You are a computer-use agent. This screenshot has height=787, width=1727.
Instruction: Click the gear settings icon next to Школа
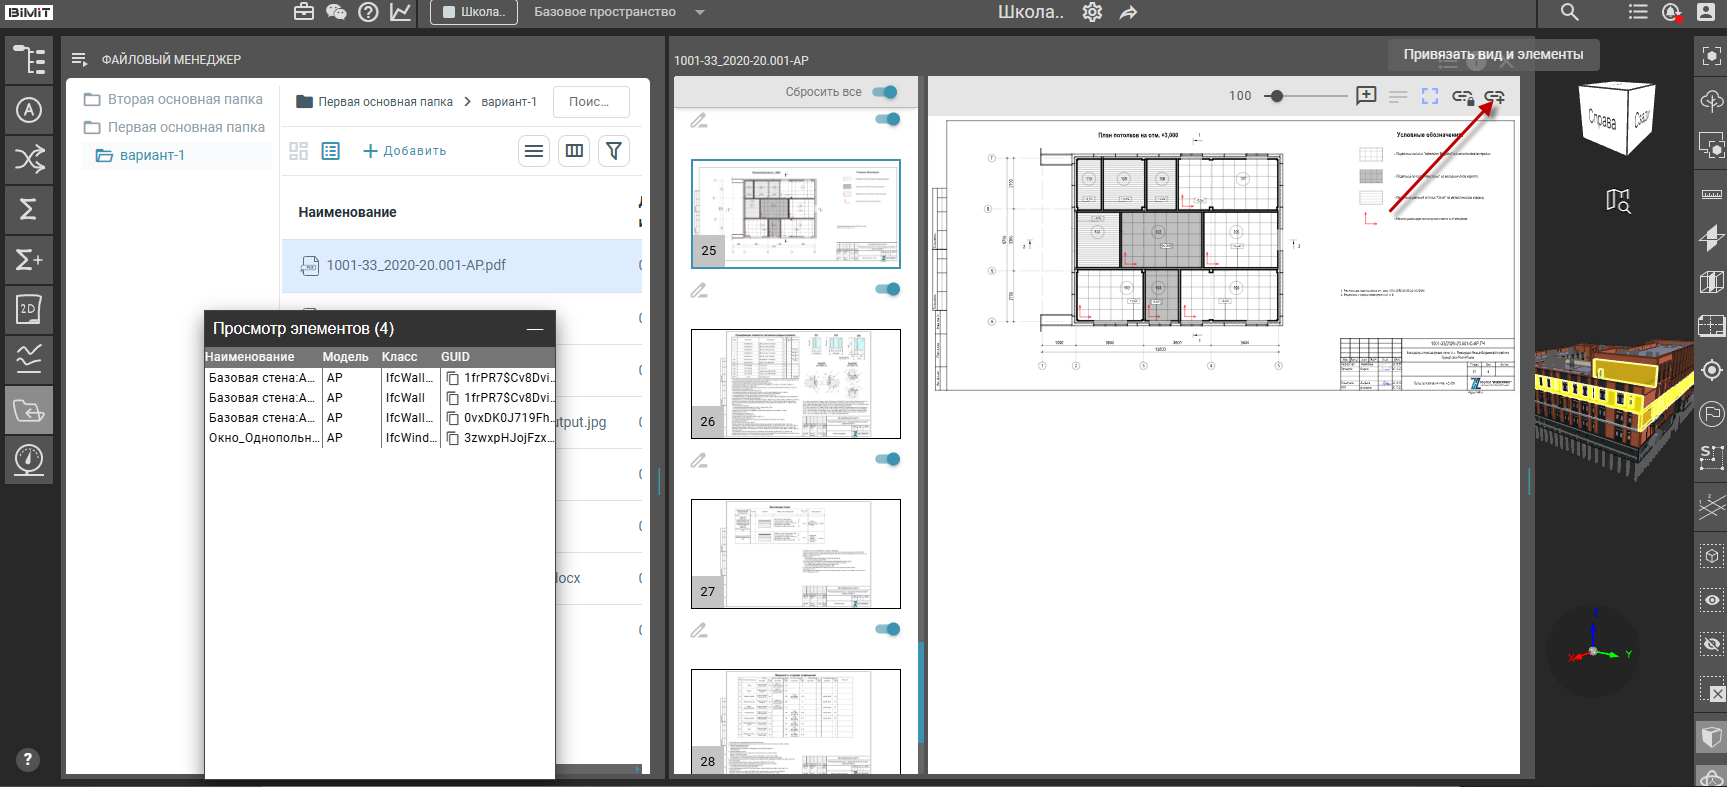point(1092,12)
